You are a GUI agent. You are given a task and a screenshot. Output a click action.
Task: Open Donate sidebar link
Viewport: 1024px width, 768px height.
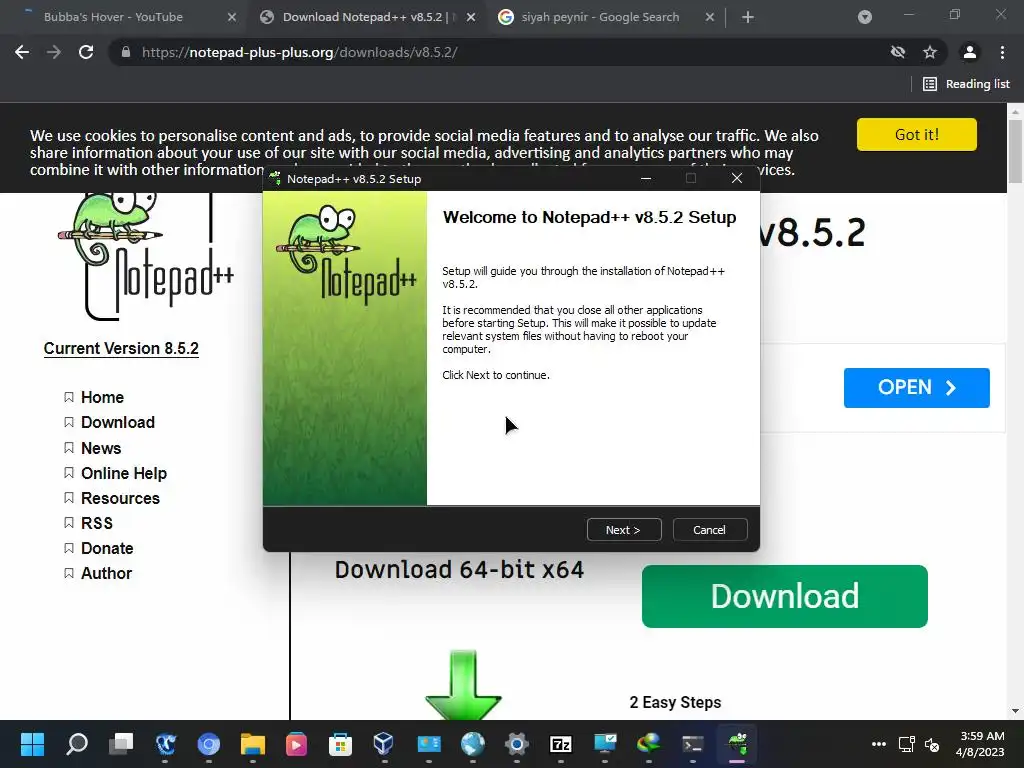pyautogui.click(x=107, y=548)
